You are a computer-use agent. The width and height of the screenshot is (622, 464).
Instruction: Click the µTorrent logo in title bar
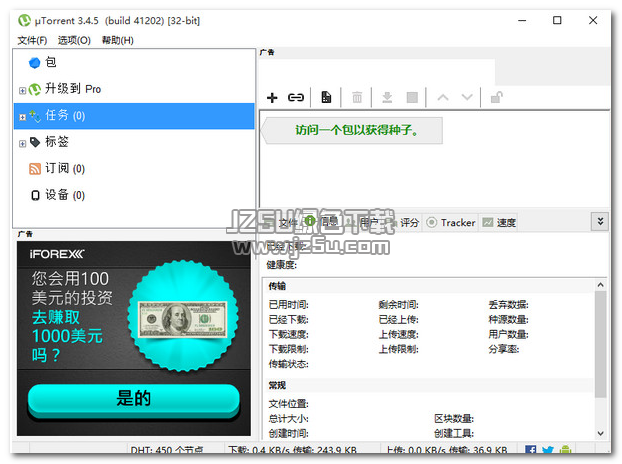[x=24, y=20]
